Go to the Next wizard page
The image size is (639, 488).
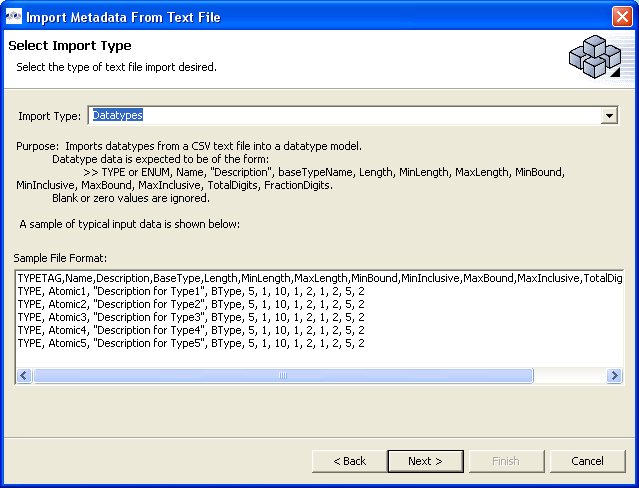tap(425, 461)
